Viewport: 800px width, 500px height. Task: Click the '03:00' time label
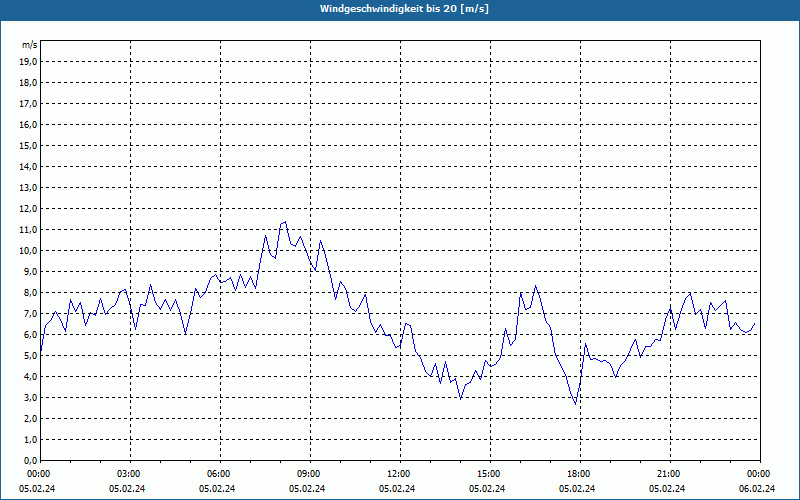click(130, 474)
